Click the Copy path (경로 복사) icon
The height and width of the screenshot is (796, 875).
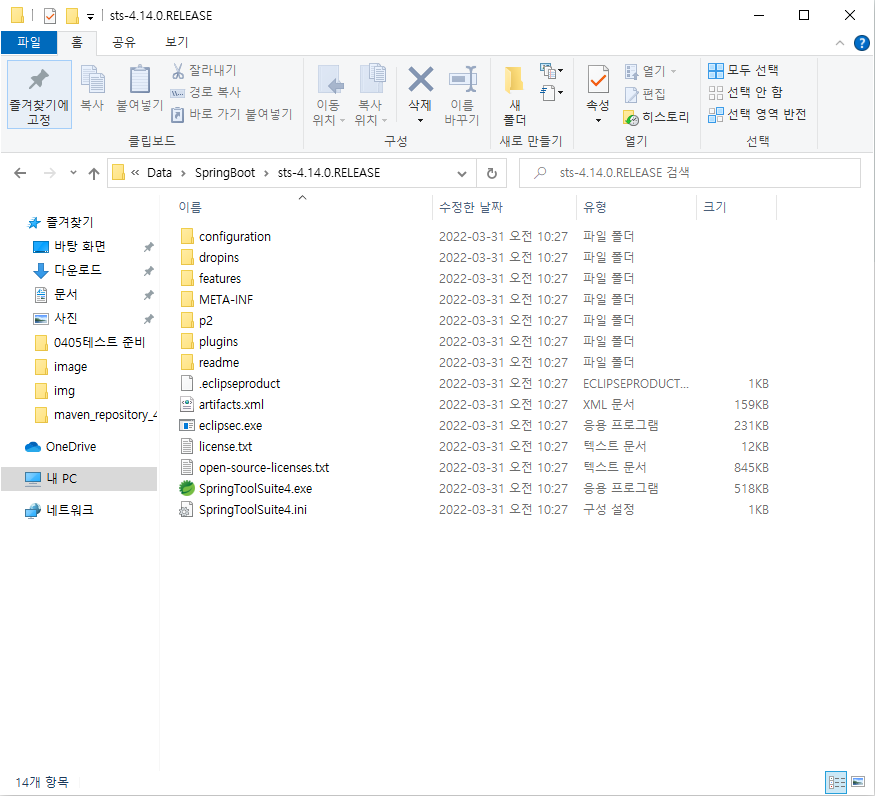point(177,93)
